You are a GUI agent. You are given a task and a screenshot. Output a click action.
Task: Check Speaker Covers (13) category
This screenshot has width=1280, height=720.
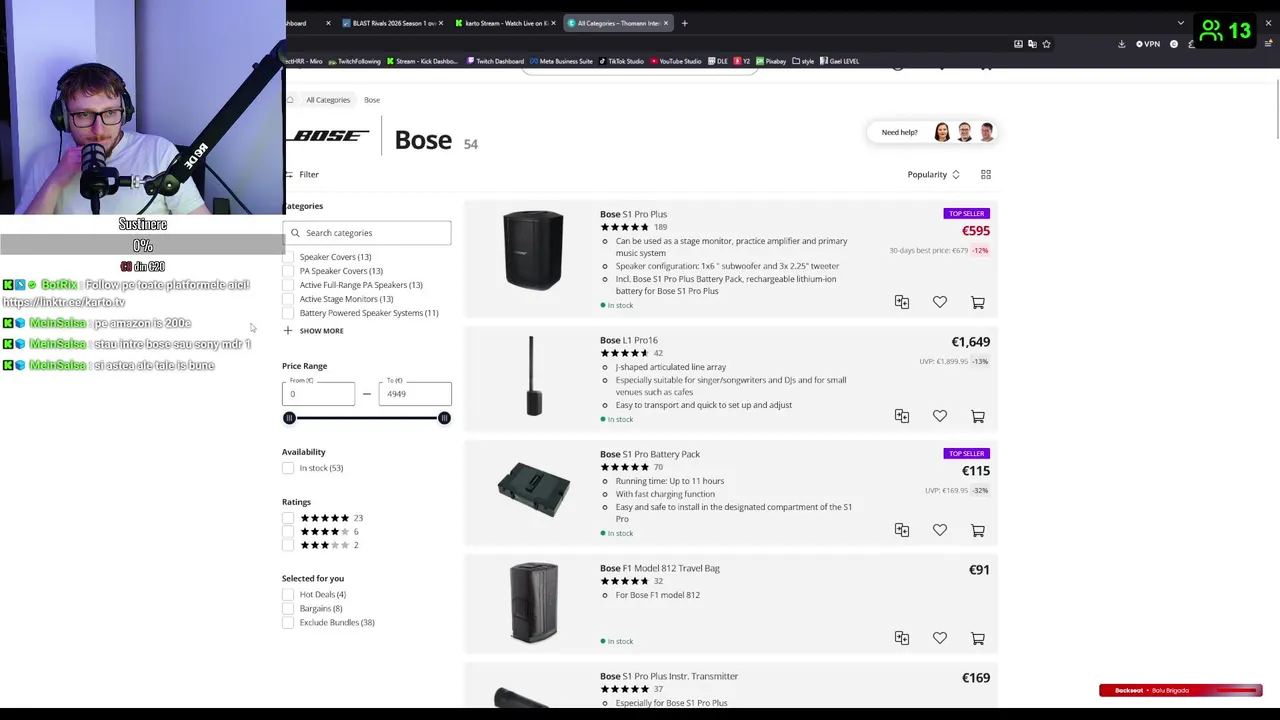[289, 257]
